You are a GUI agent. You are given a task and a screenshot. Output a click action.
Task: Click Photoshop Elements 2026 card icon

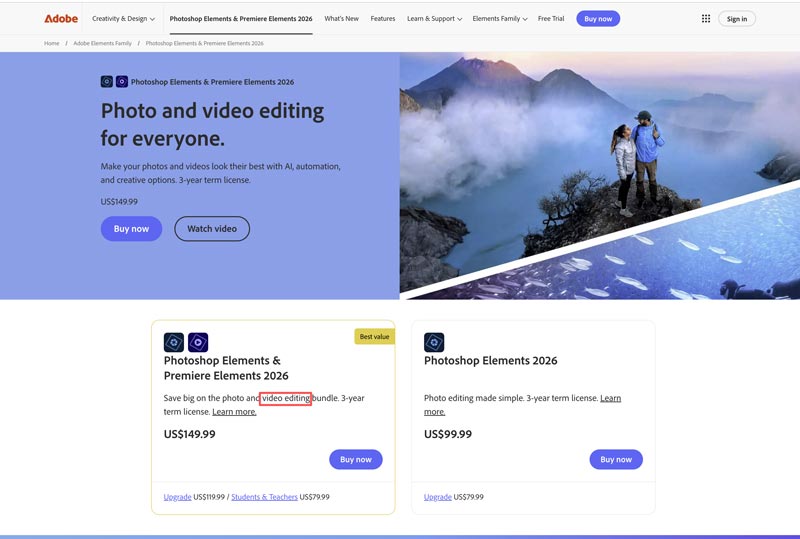434,342
